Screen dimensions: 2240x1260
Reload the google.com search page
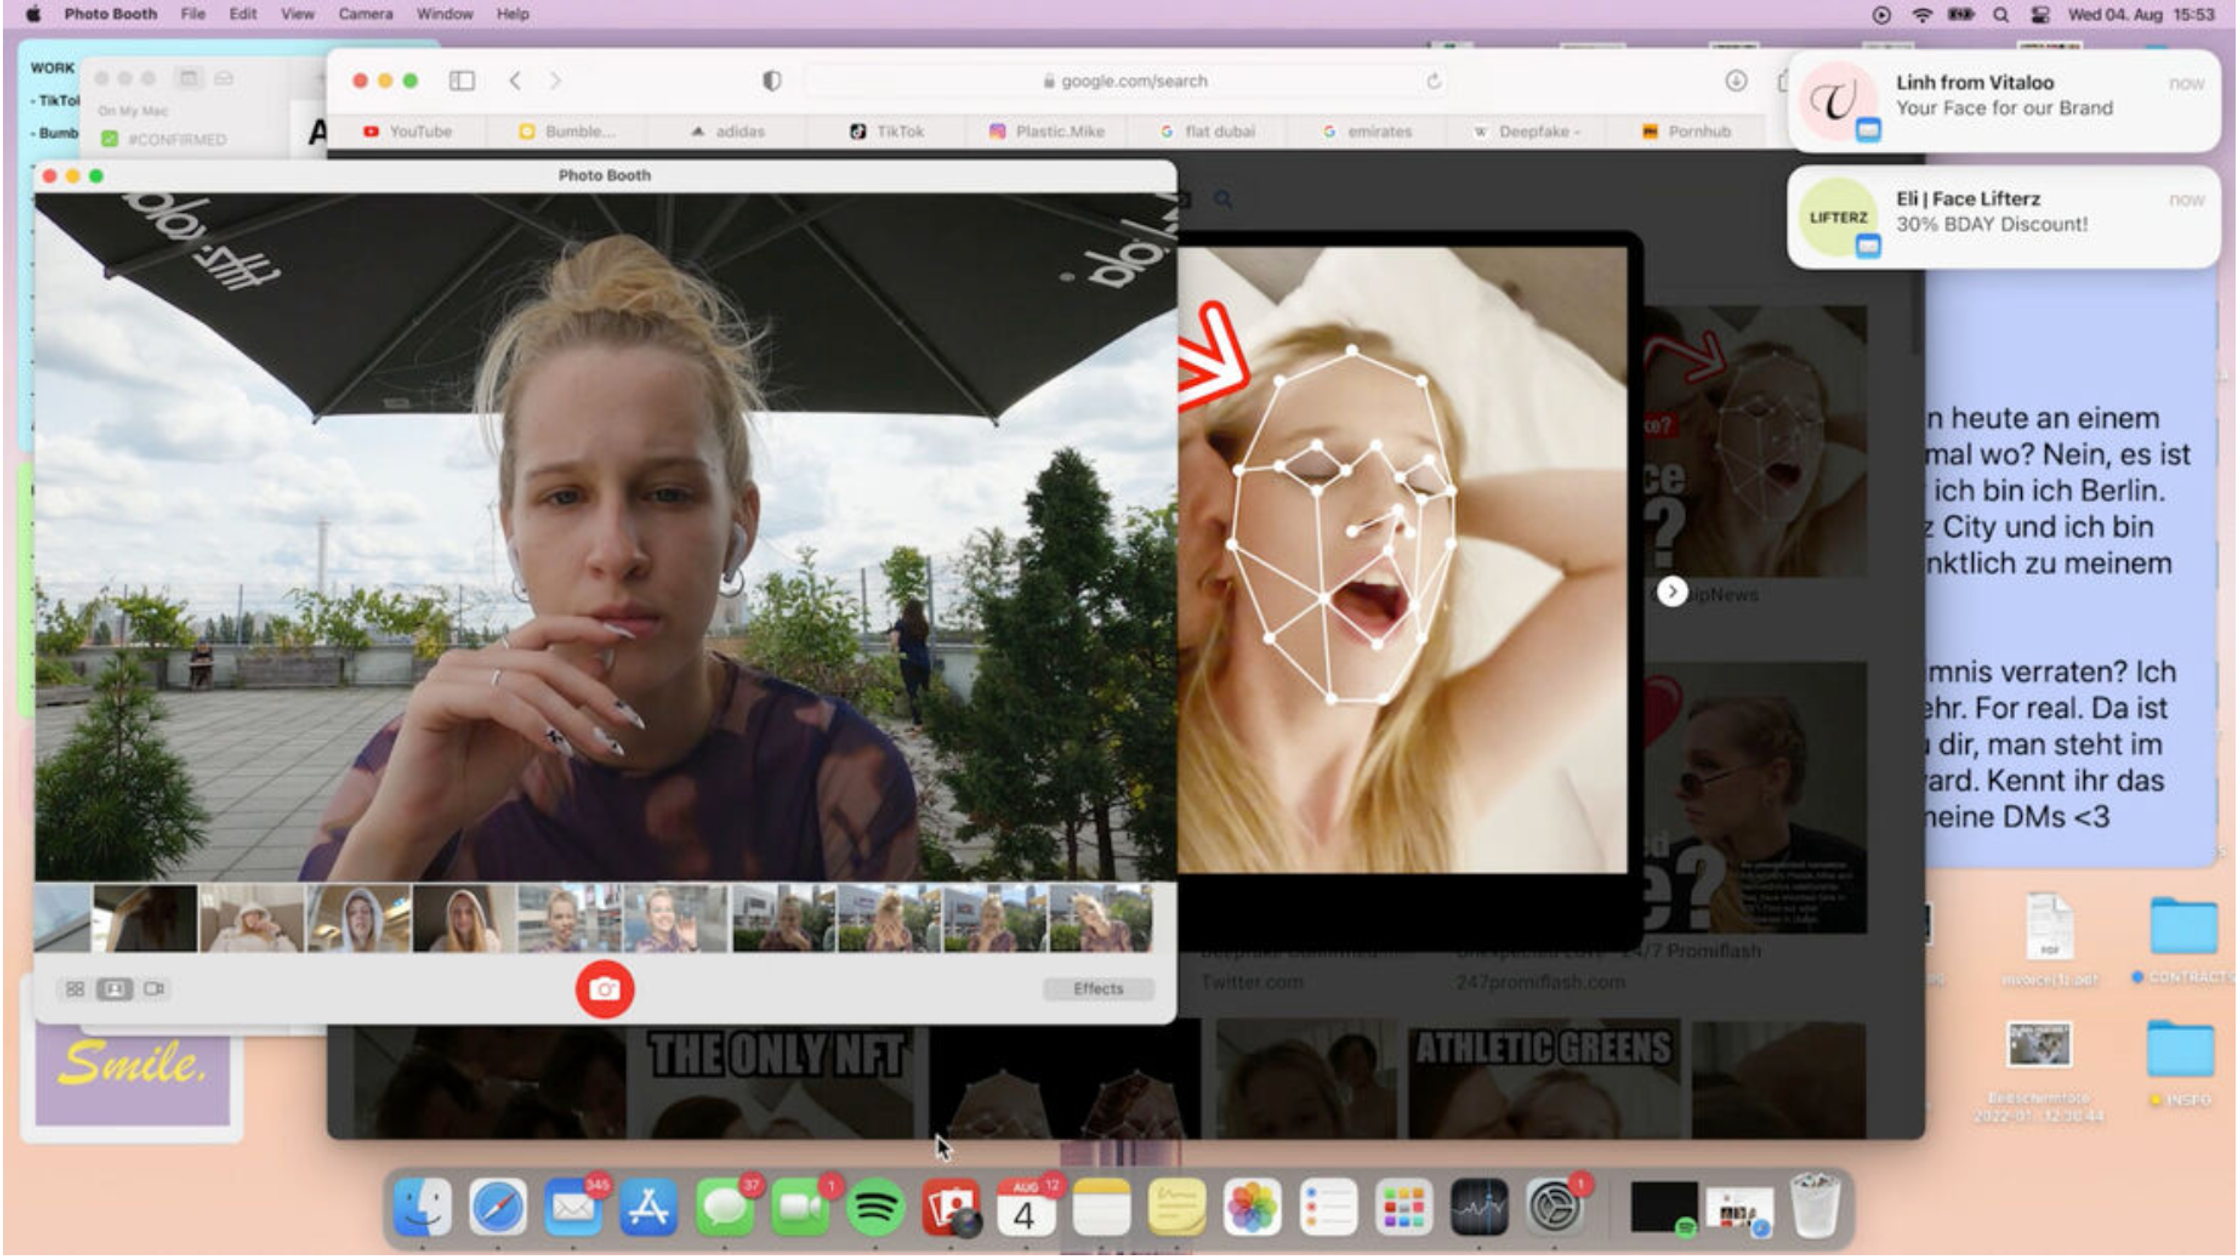click(x=1433, y=81)
